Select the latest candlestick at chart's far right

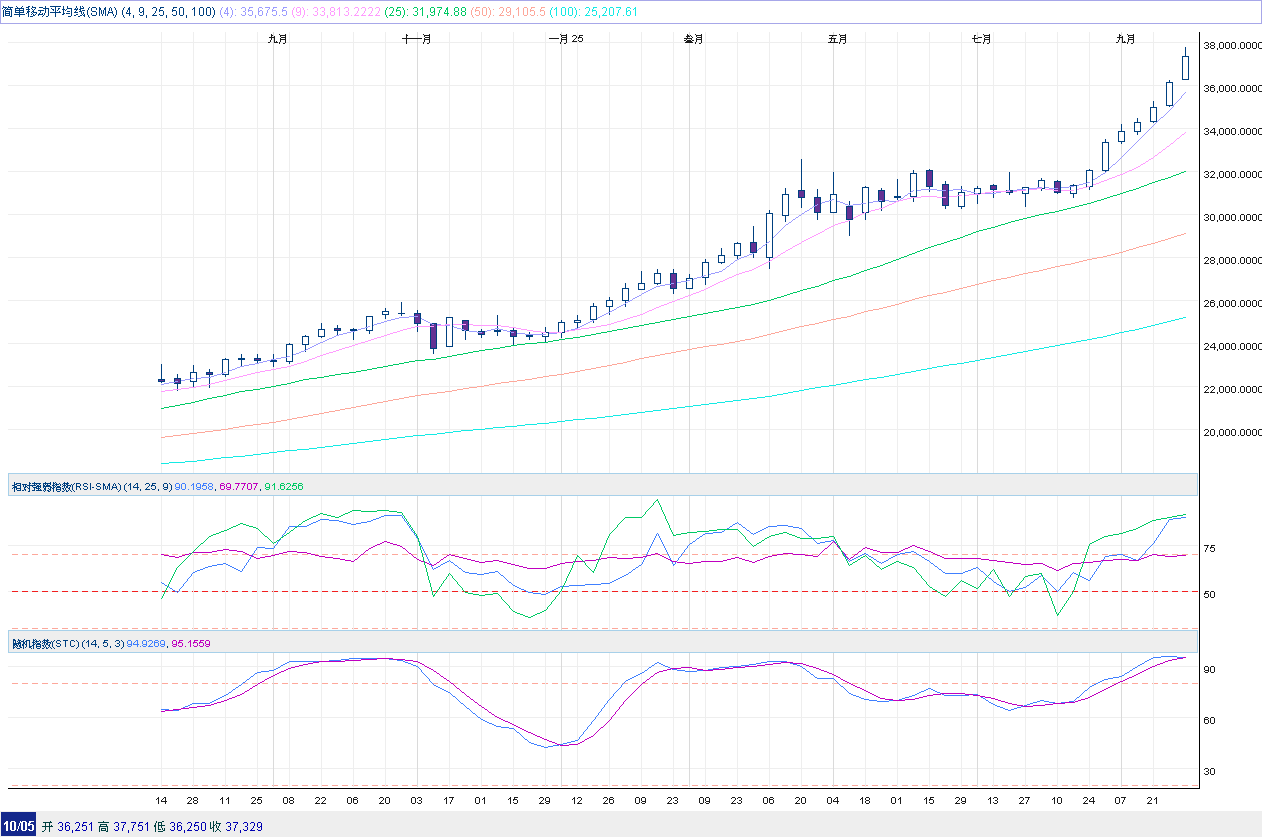click(1185, 68)
